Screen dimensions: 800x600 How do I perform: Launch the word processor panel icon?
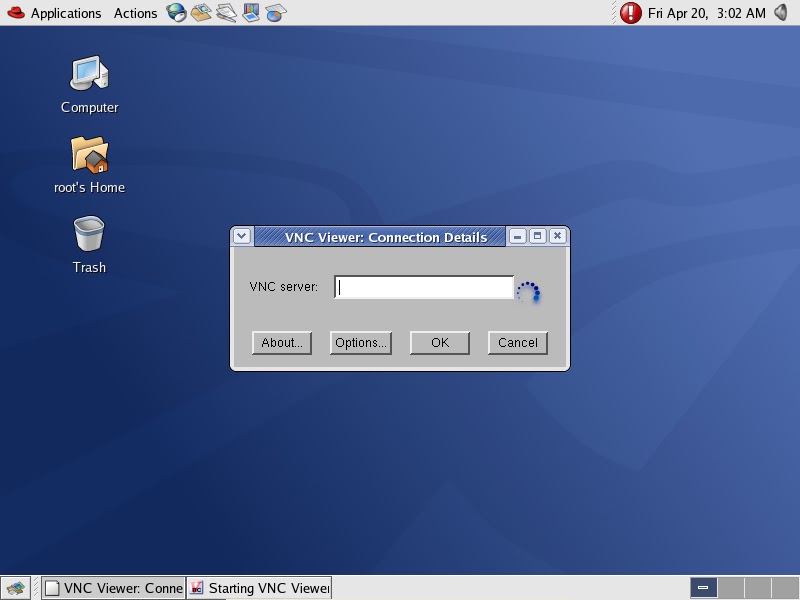click(226, 12)
